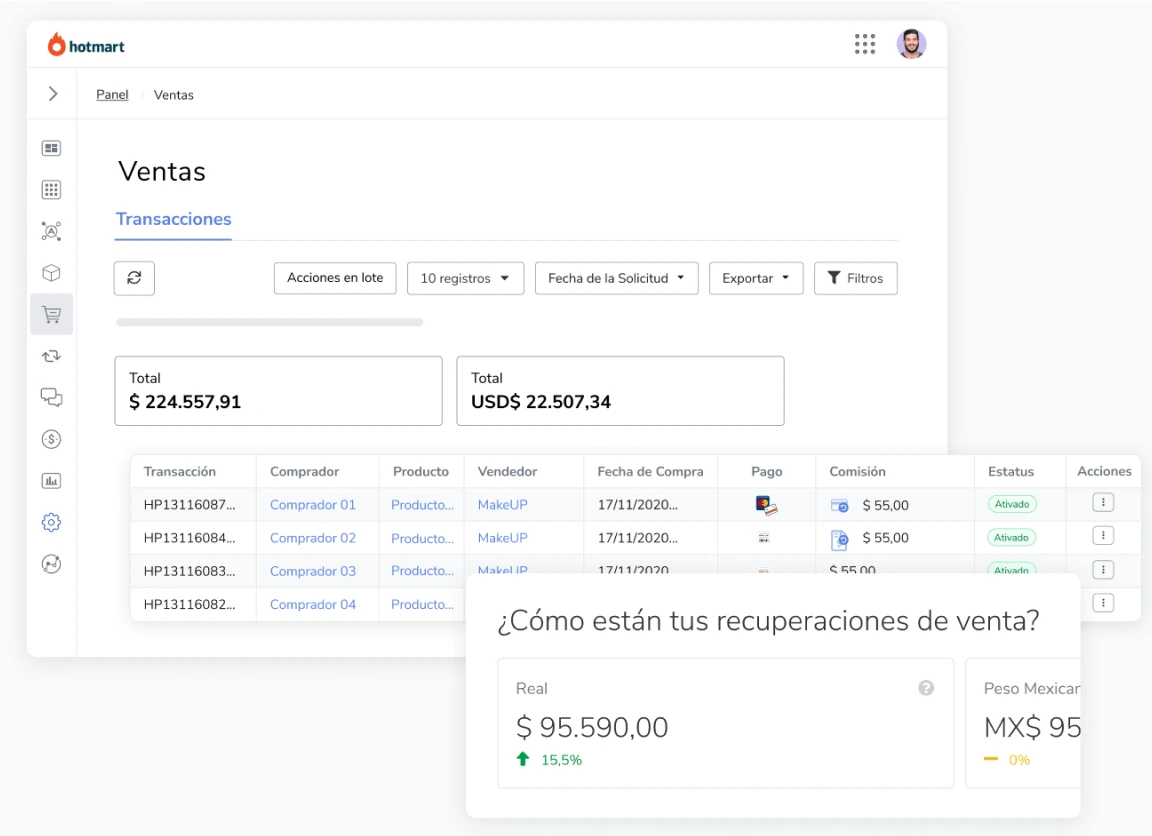Open the Real metric help tooltip icon
The height and width of the screenshot is (836, 1152).
tap(926, 687)
